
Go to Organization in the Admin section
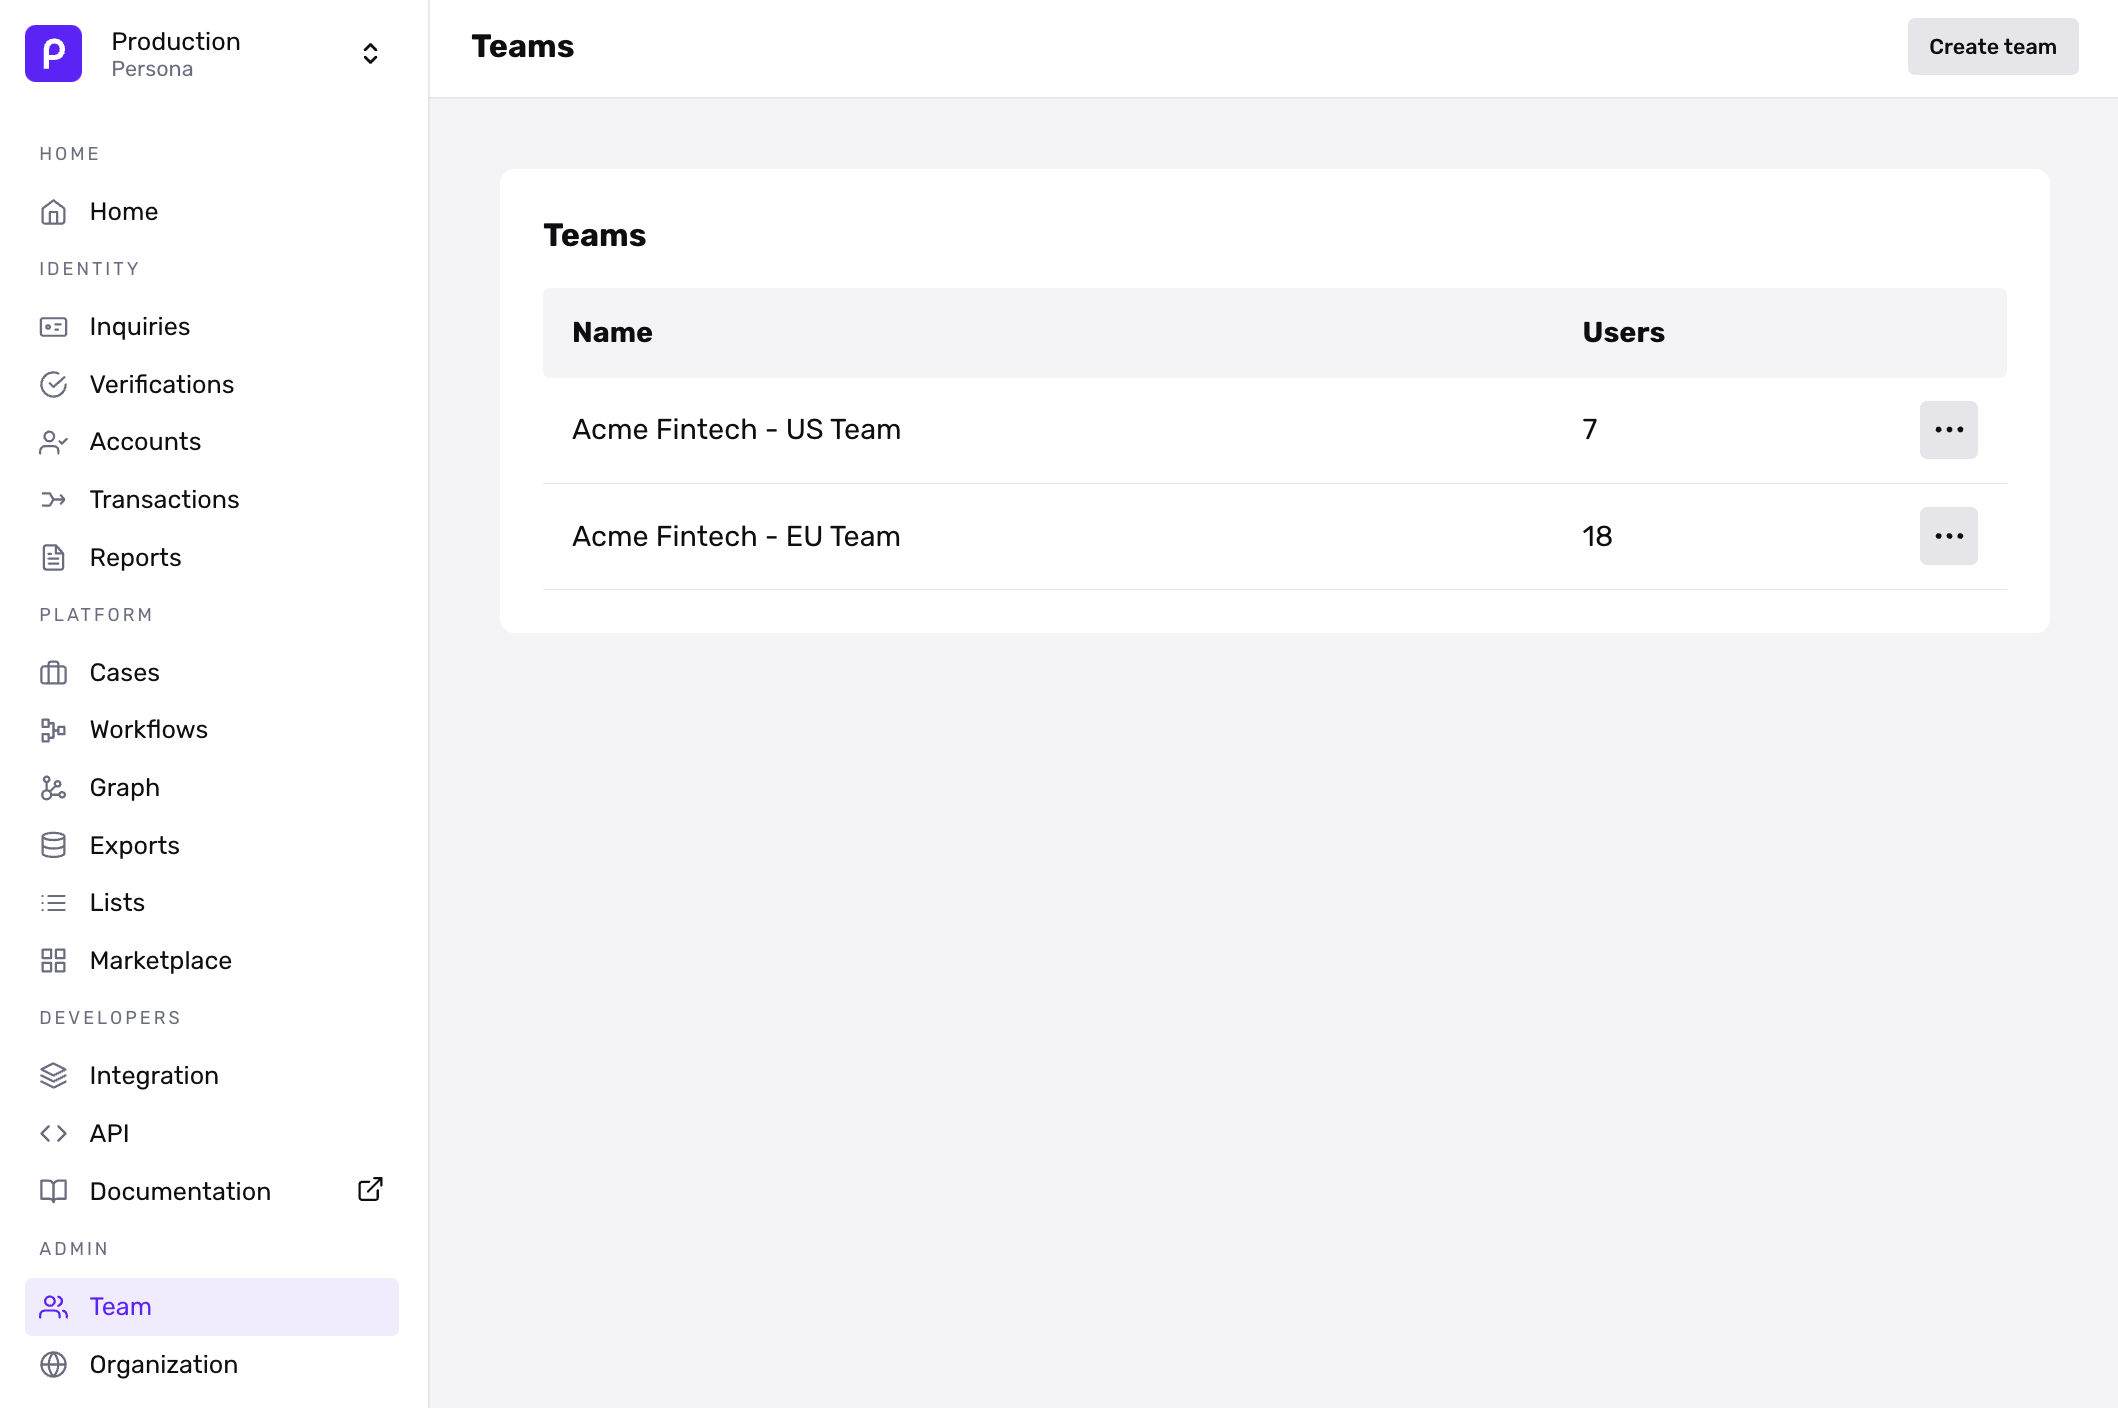[163, 1365]
